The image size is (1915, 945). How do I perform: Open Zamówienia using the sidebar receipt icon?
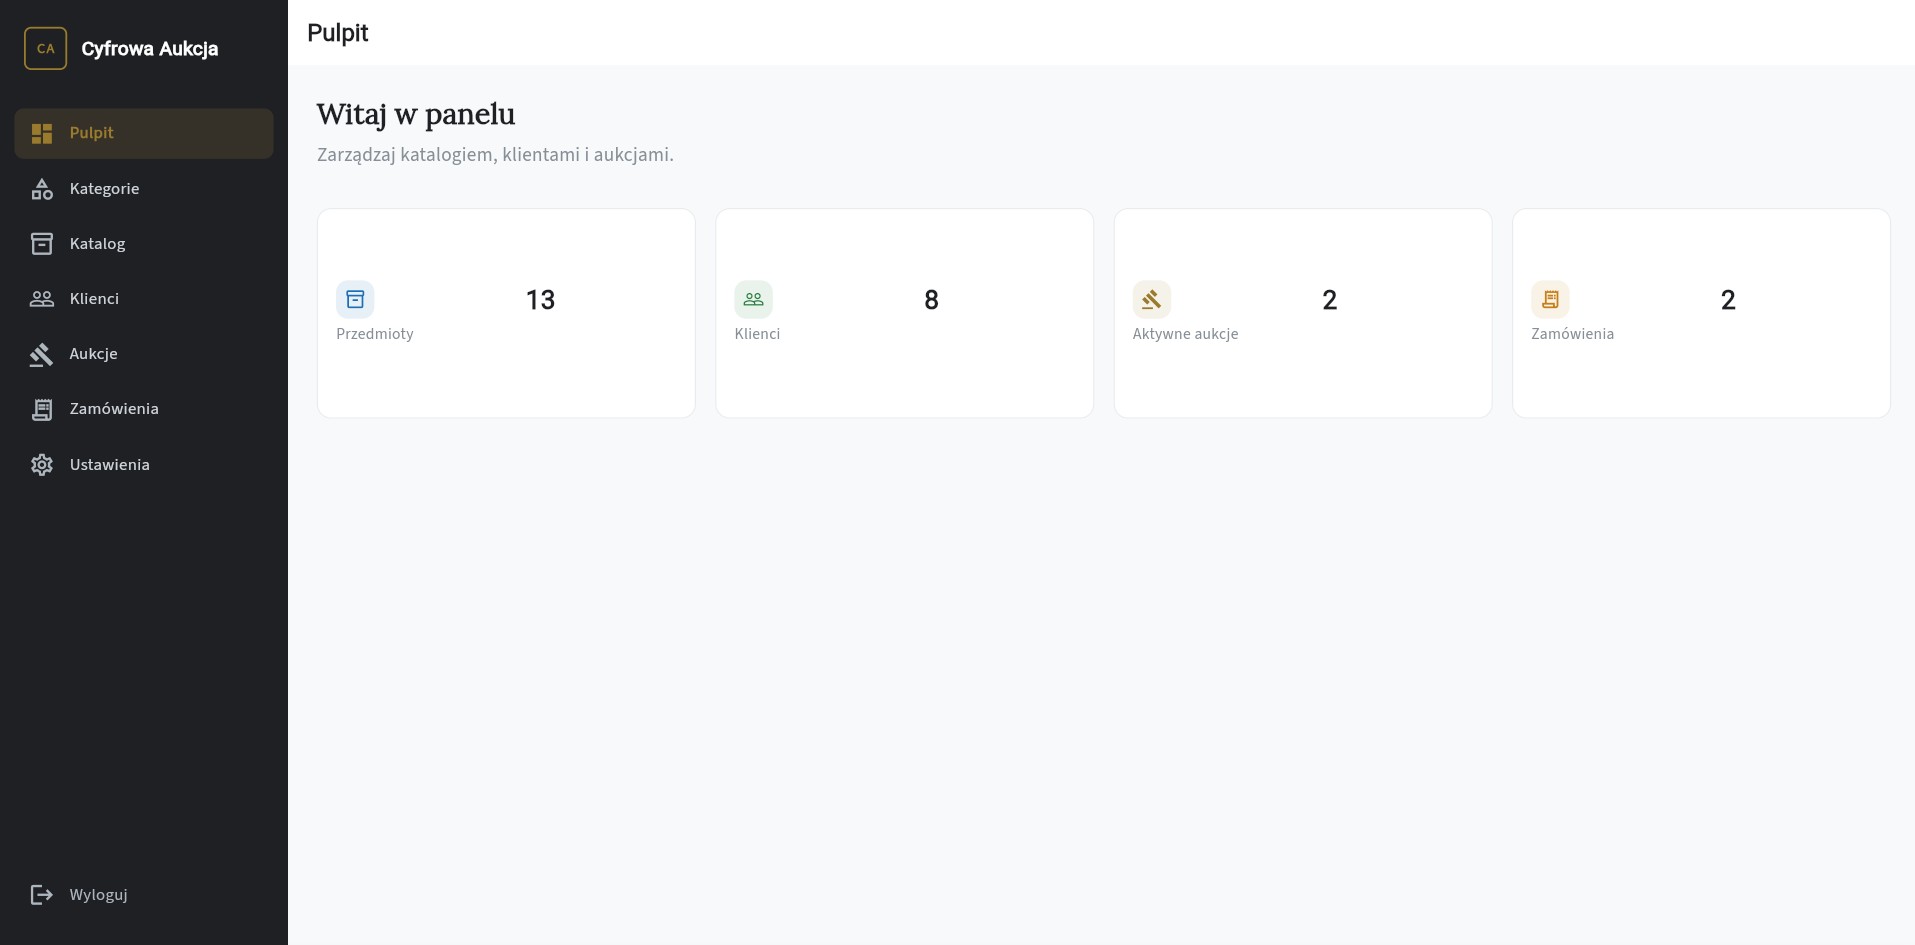click(42, 409)
